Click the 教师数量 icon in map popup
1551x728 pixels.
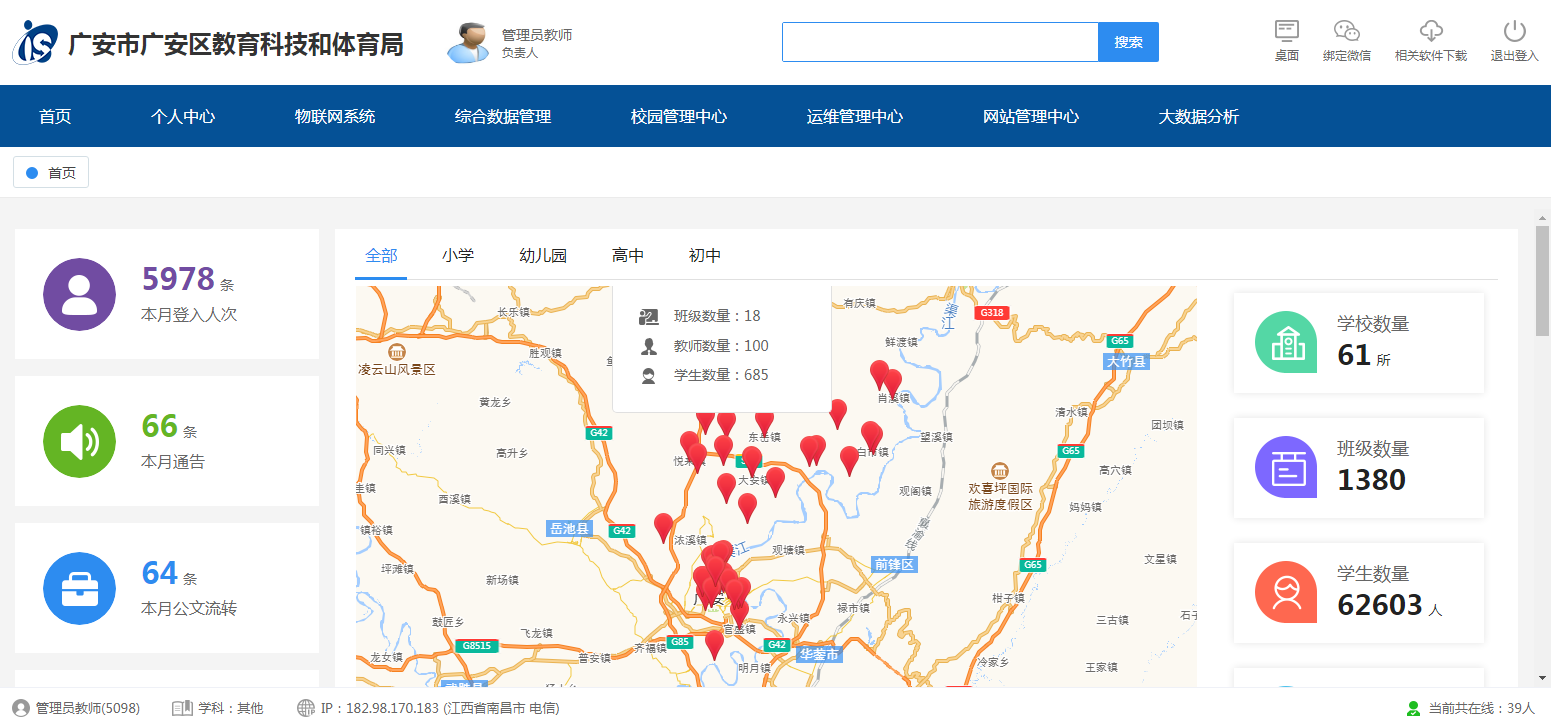point(648,346)
